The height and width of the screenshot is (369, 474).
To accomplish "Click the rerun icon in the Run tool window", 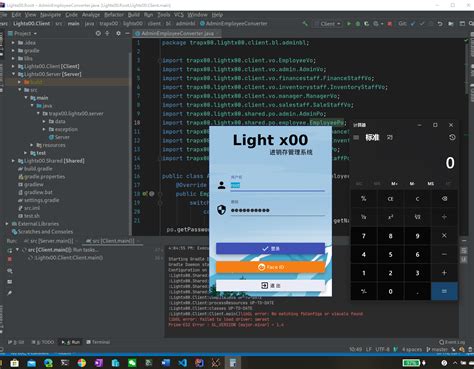I will pyautogui.click(x=10, y=250).
